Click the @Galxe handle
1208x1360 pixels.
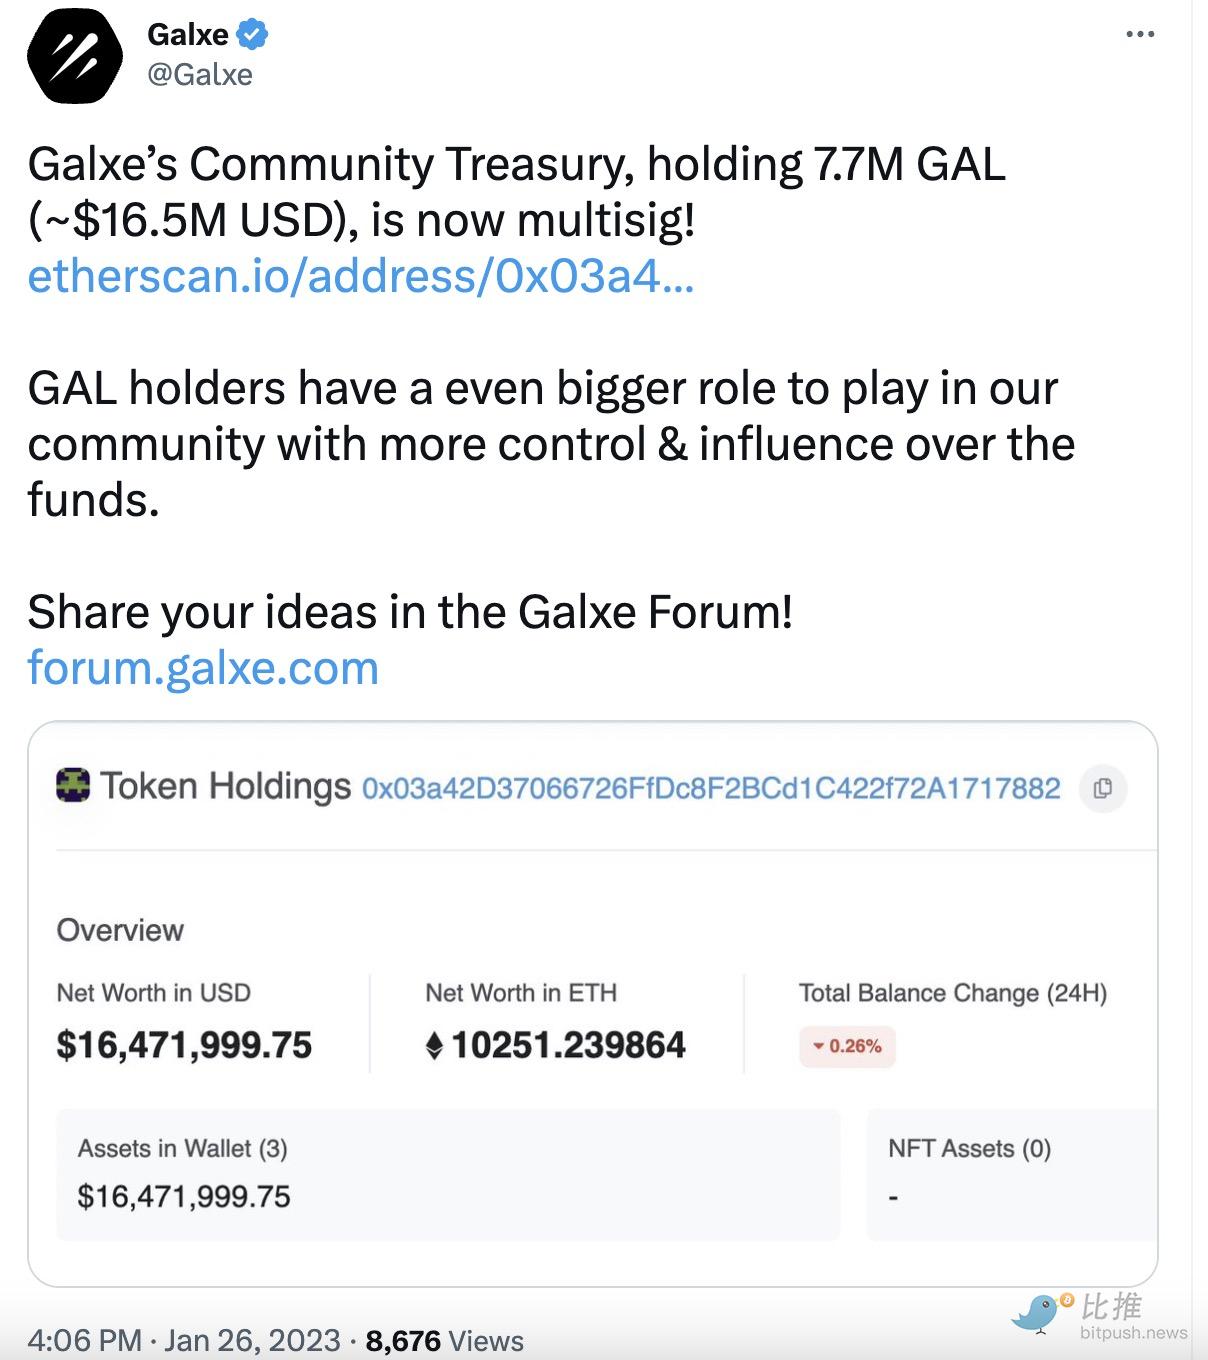[200, 75]
